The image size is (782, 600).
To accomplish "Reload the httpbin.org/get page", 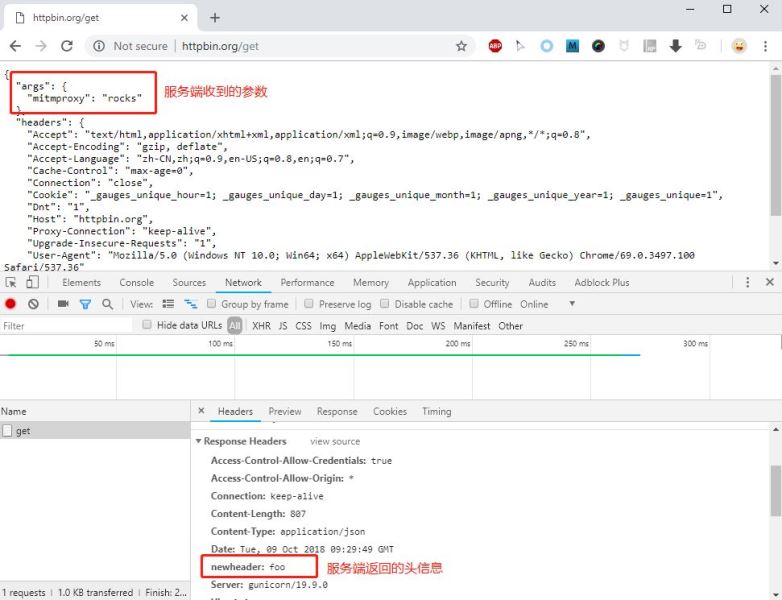I will point(67,46).
